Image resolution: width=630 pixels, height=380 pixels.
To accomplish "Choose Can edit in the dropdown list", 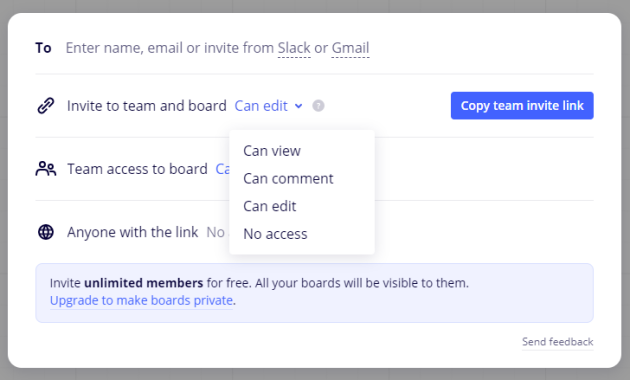I will coord(270,206).
